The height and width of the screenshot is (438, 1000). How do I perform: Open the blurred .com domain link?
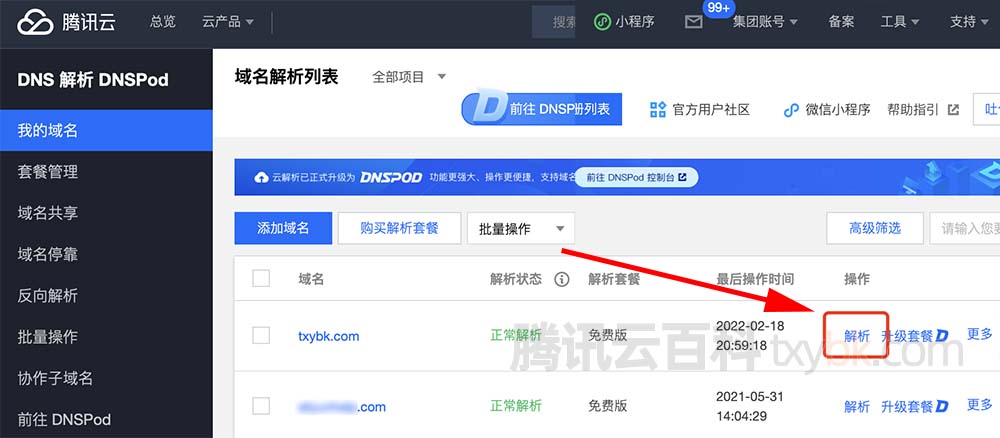tap(342, 407)
